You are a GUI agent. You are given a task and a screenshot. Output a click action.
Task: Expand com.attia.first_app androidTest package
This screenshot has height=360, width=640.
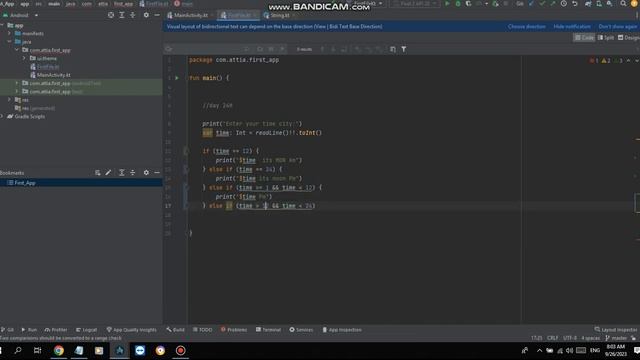pyautogui.click(x=17, y=83)
